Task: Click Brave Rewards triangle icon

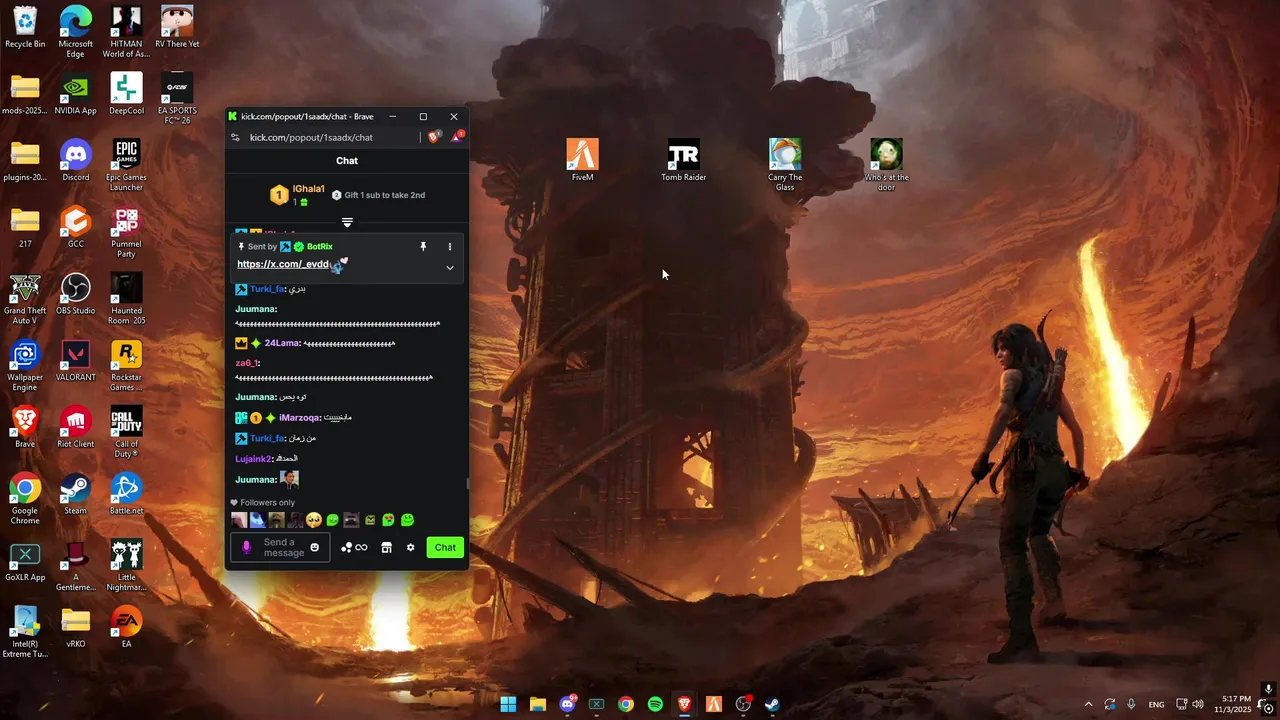Action: 456,137
